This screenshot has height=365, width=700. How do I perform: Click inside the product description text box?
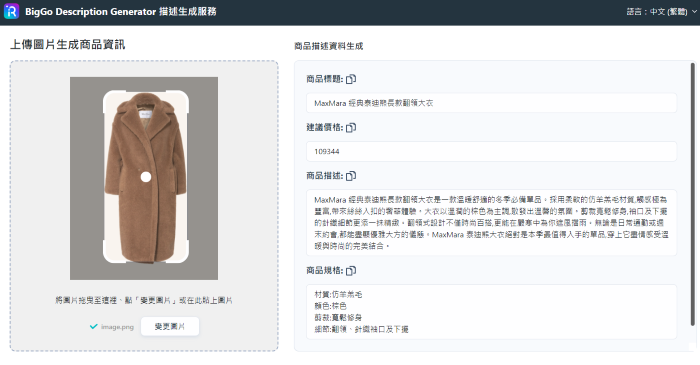(491, 223)
